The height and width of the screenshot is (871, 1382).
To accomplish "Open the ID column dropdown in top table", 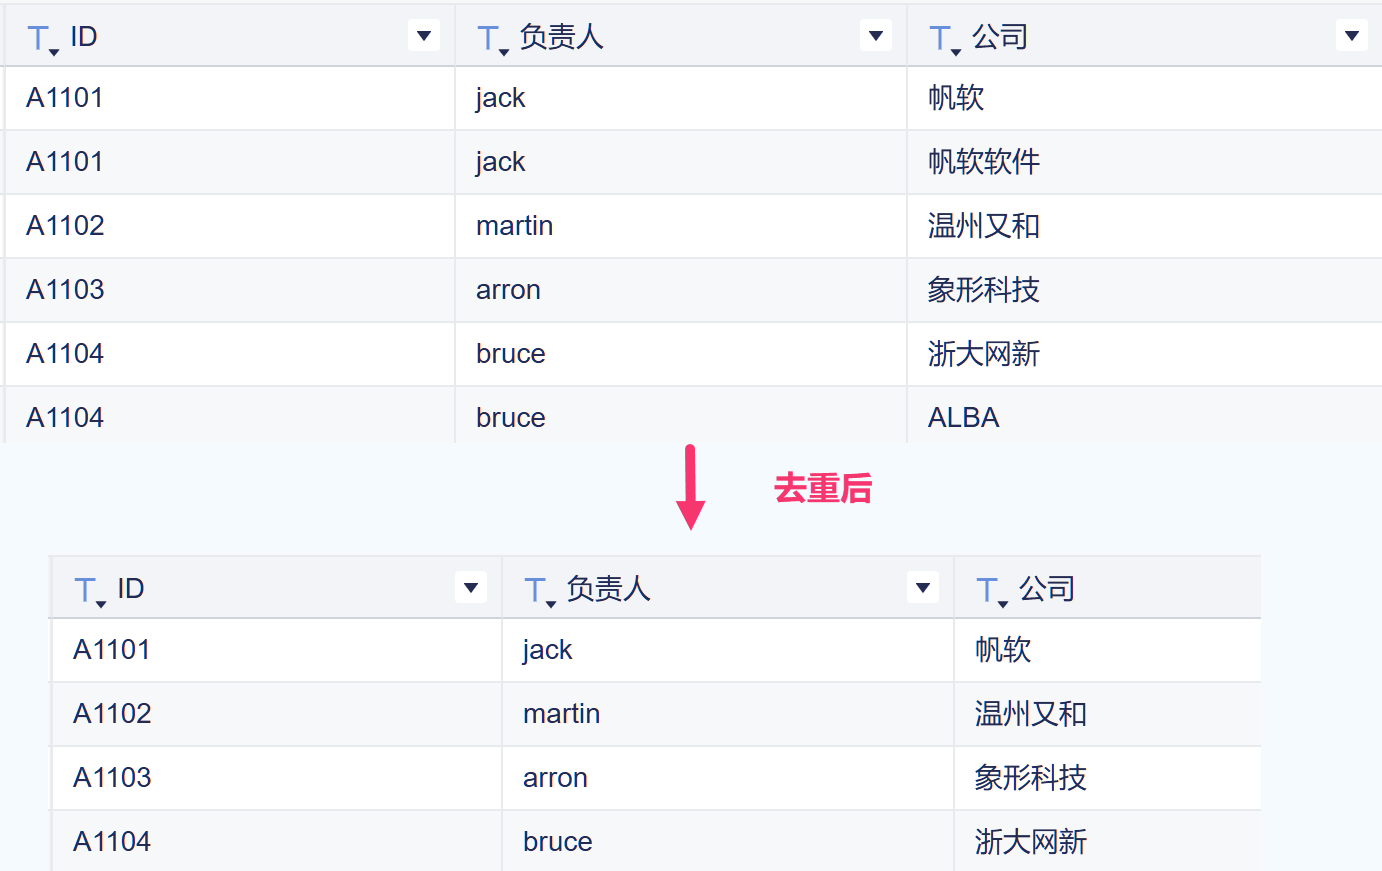I will point(424,36).
